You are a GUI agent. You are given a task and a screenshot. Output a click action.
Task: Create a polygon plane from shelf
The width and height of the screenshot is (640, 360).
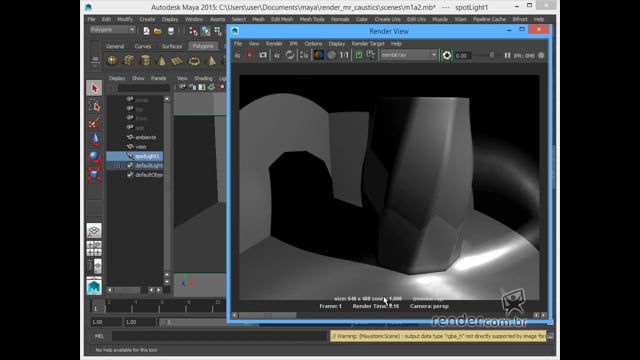tap(177, 61)
